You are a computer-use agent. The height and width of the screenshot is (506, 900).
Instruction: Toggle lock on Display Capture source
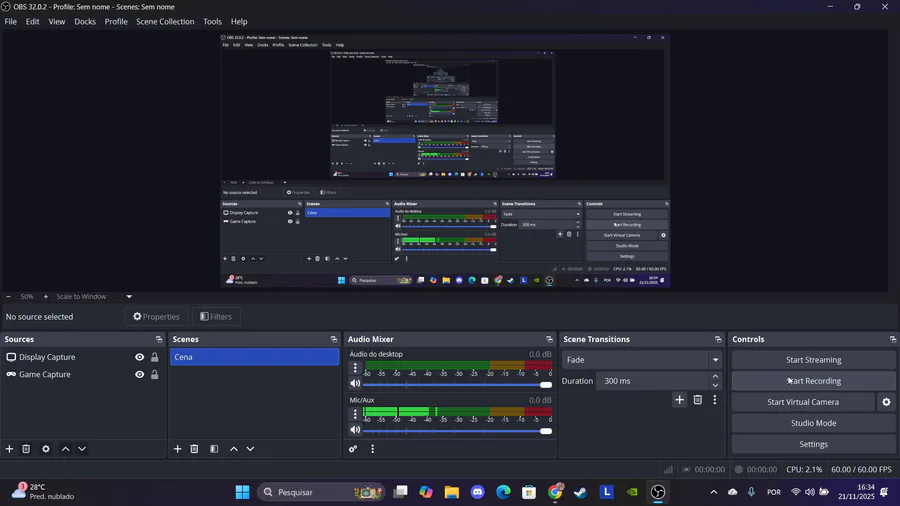[x=154, y=357]
